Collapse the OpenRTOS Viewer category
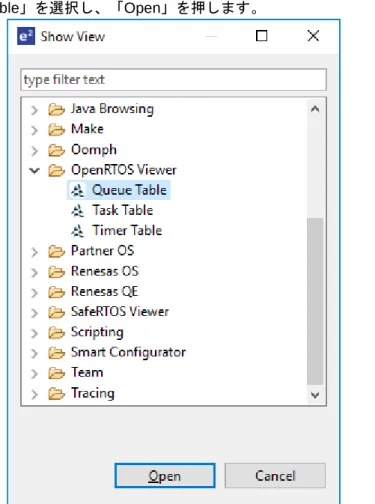375x504 pixels. [34, 171]
